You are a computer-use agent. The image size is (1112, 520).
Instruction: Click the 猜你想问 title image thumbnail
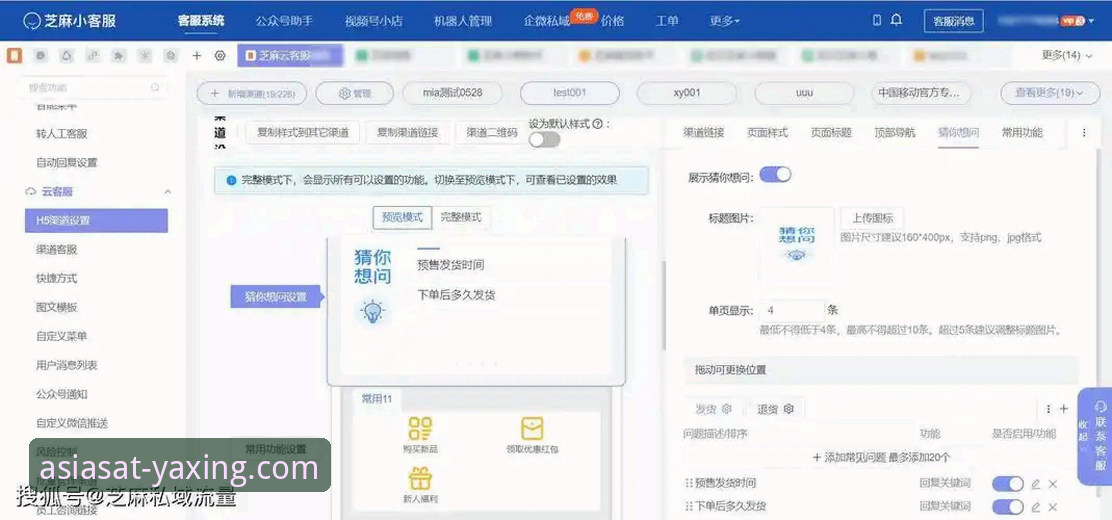tap(796, 244)
